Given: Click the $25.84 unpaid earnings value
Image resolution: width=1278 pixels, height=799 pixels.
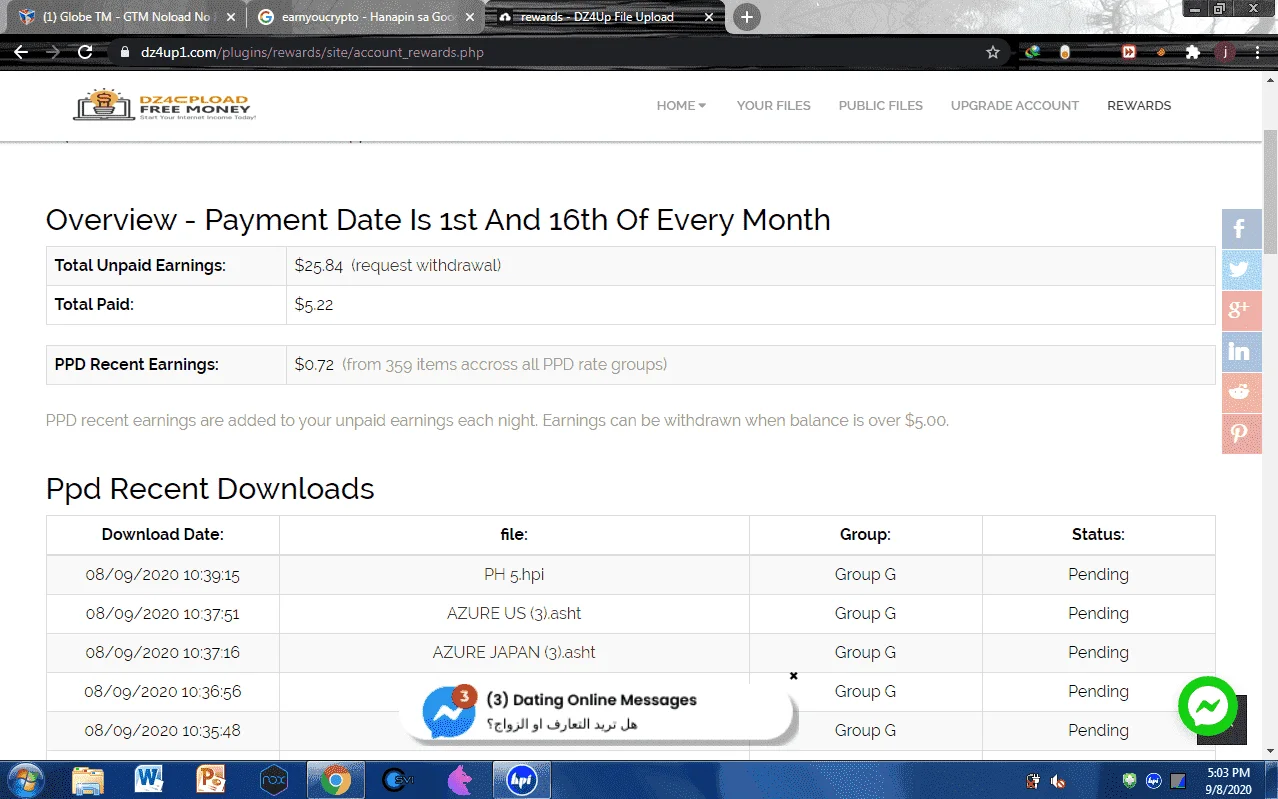Looking at the screenshot, I should [319, 265].
